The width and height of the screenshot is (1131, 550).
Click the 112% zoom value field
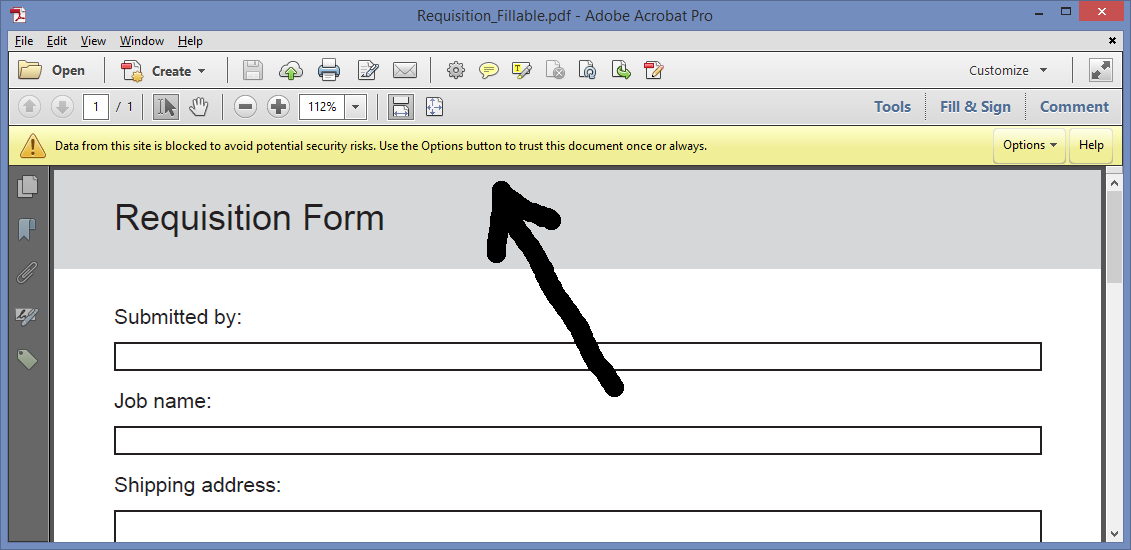coord(322,107)
